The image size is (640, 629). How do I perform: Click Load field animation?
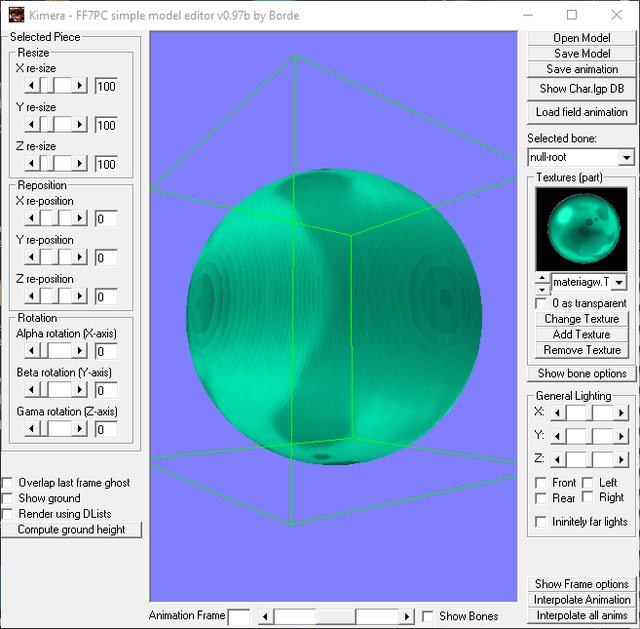(x=582, y=112)
